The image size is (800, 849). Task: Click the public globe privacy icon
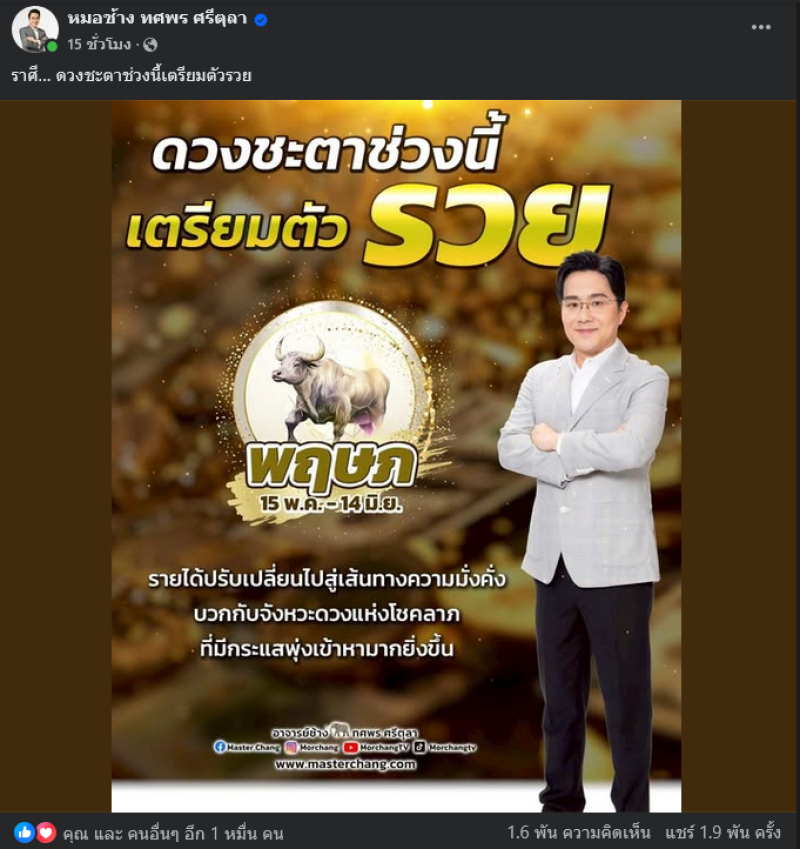(150, 44)
